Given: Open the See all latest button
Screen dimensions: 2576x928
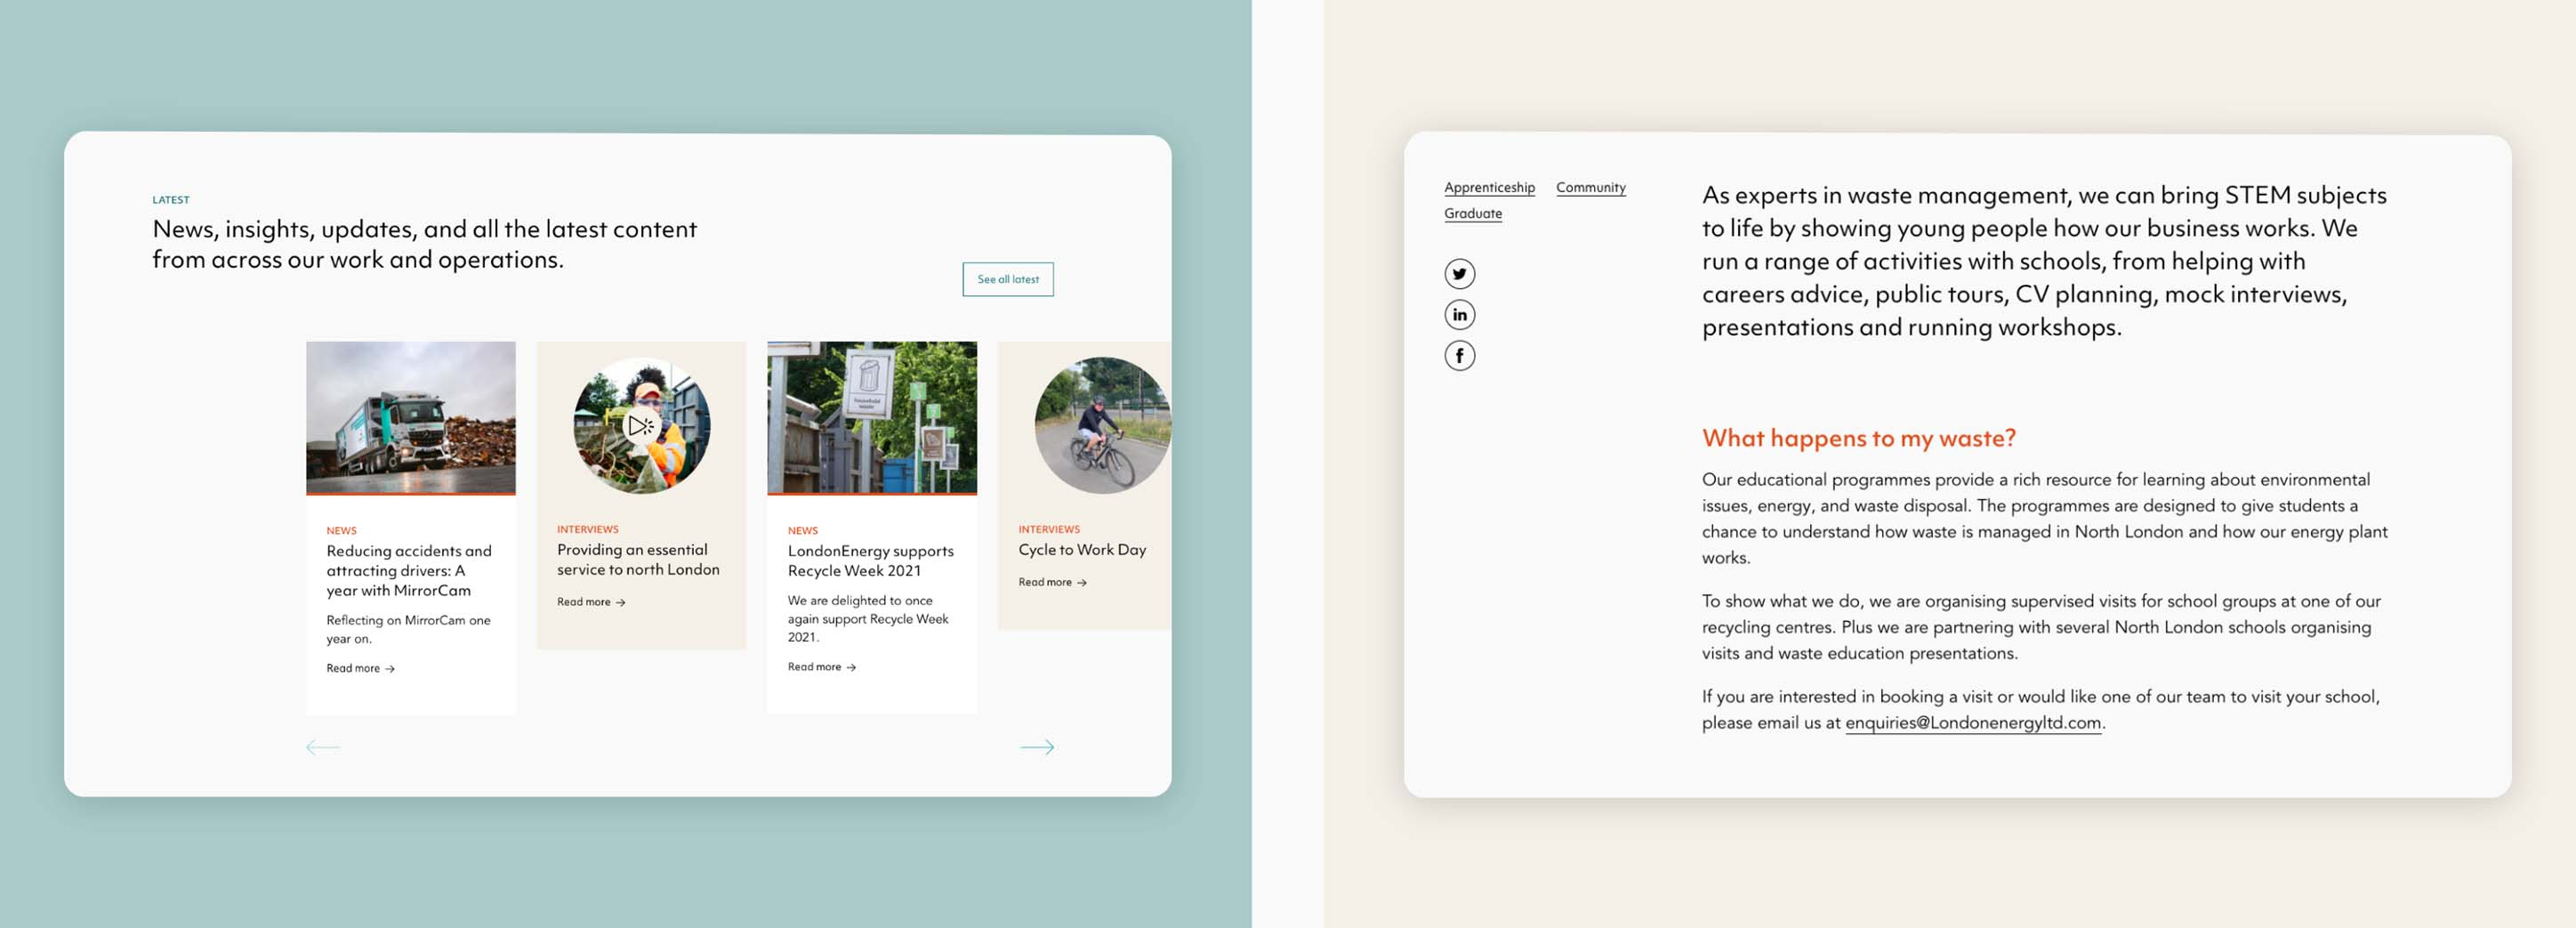Looking at the screenshot, I should coord(1007,279).
